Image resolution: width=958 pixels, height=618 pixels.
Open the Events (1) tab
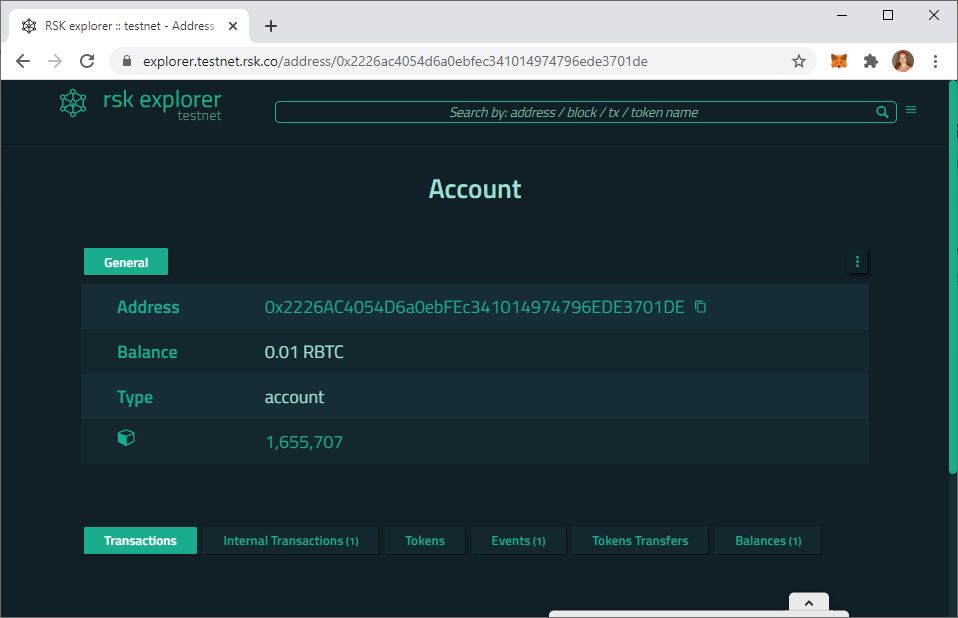tap(518, 540)
